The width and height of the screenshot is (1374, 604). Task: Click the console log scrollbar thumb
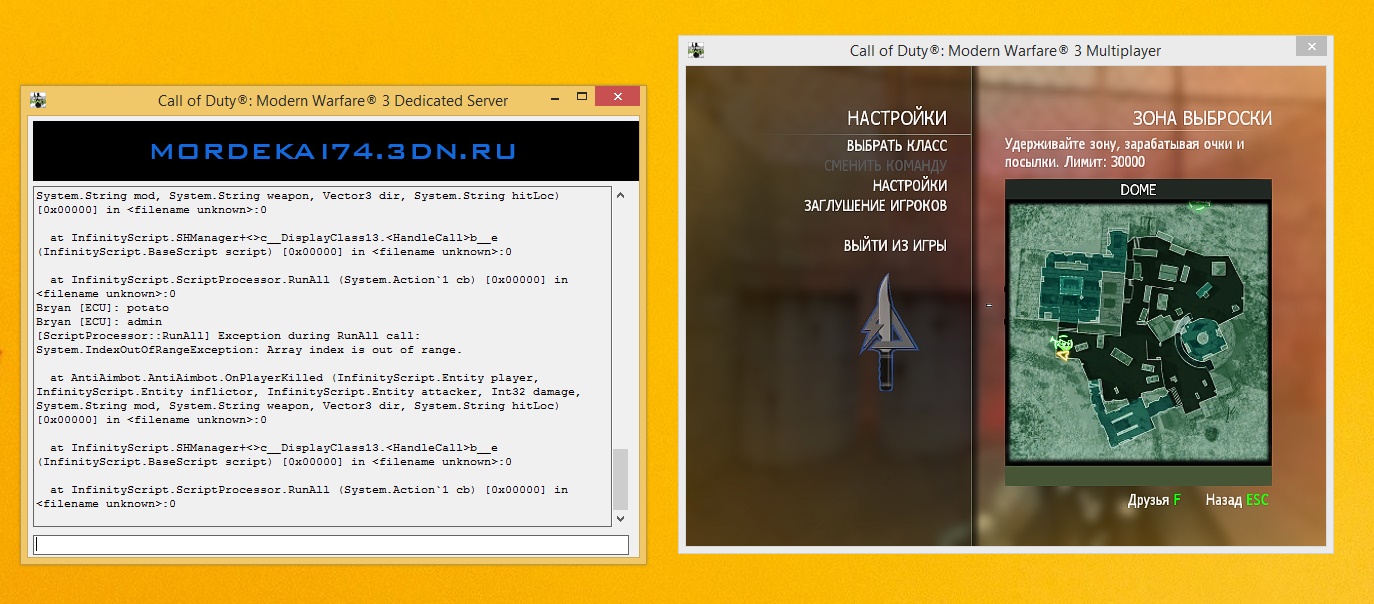point(620,478)
